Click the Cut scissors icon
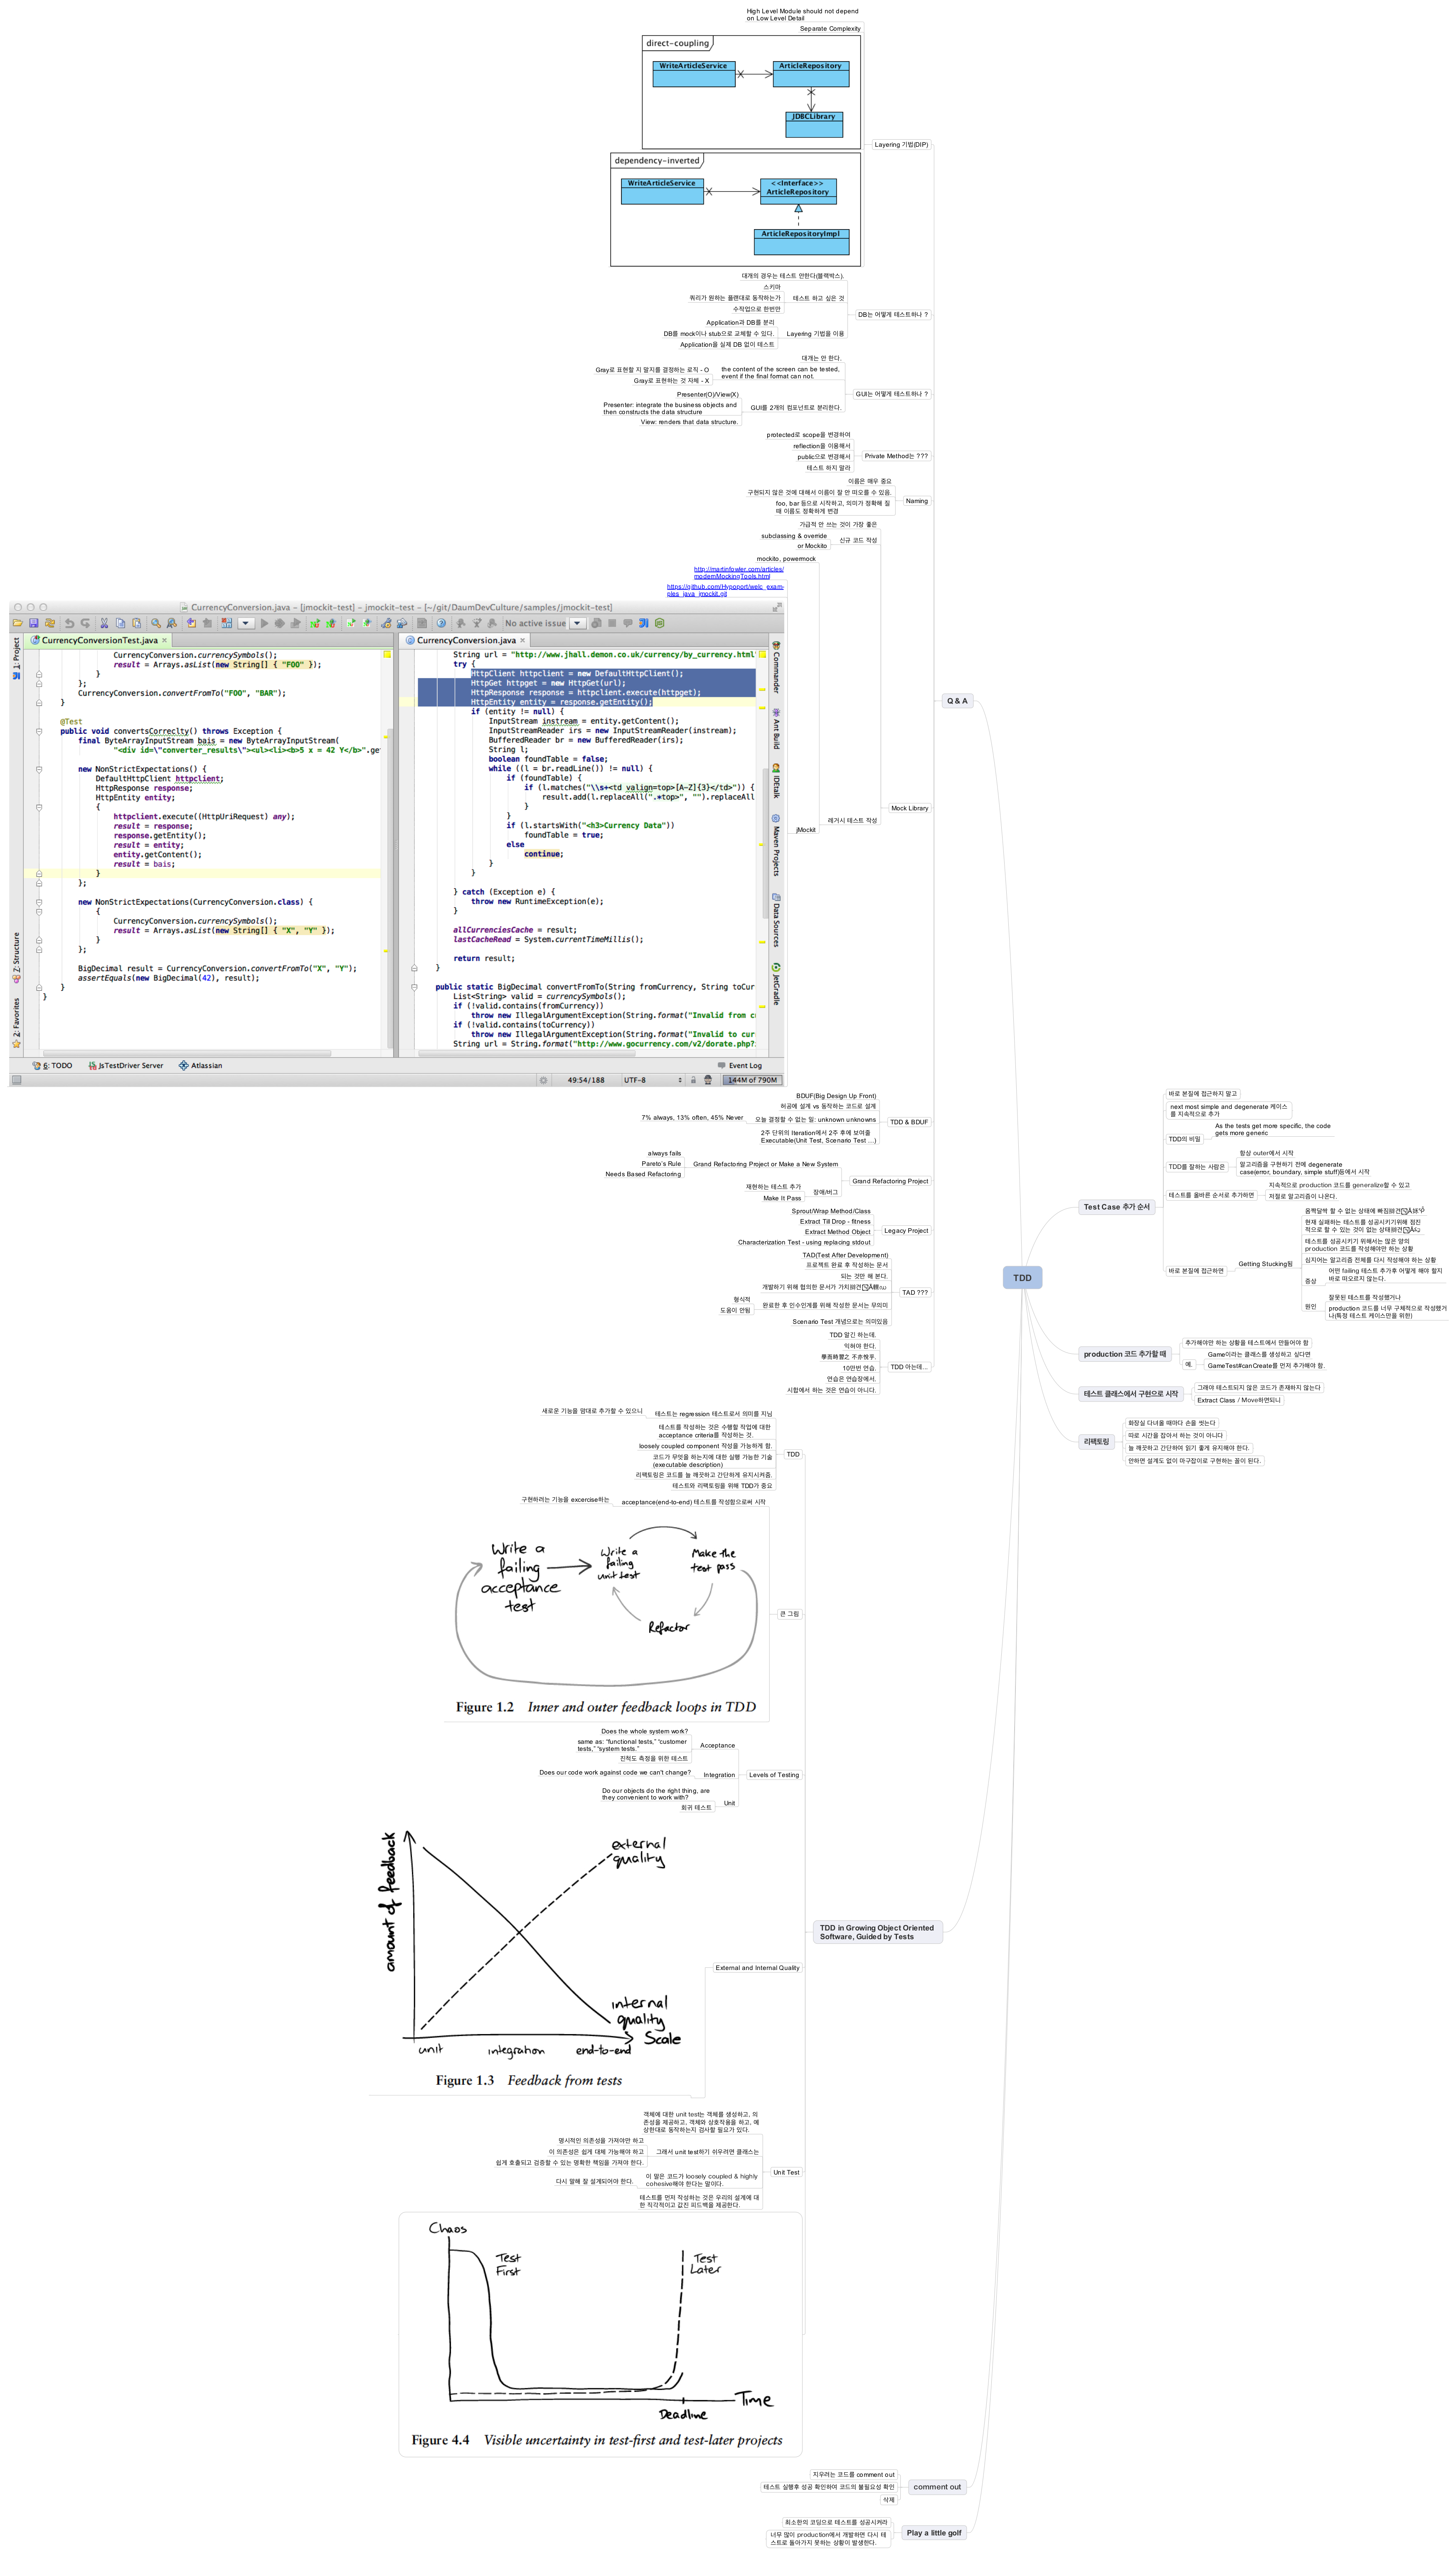1456x2555 pixels. pyautogui.click(x=104, y=623)
